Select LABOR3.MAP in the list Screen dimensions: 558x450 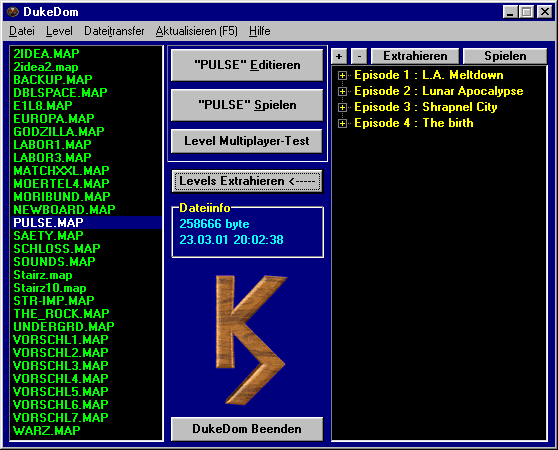coord(86,158)
